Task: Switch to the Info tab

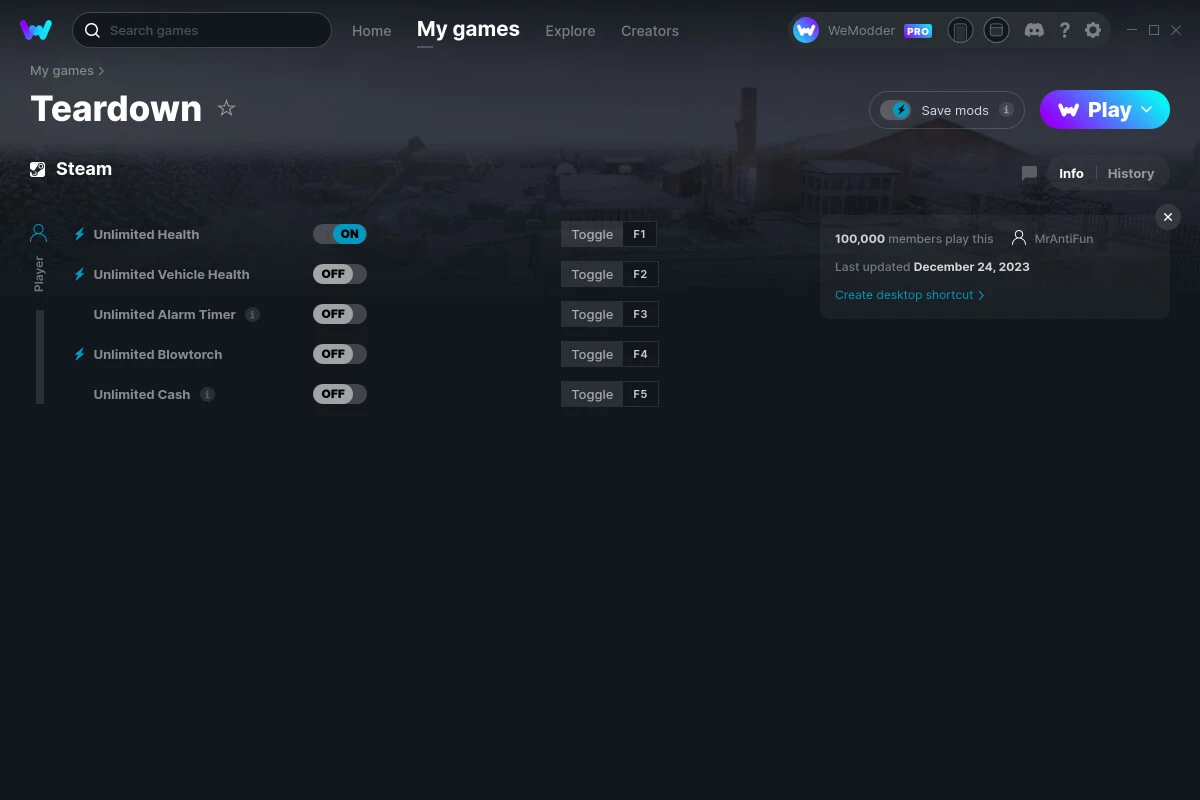Action: (x=1071, y=173)
